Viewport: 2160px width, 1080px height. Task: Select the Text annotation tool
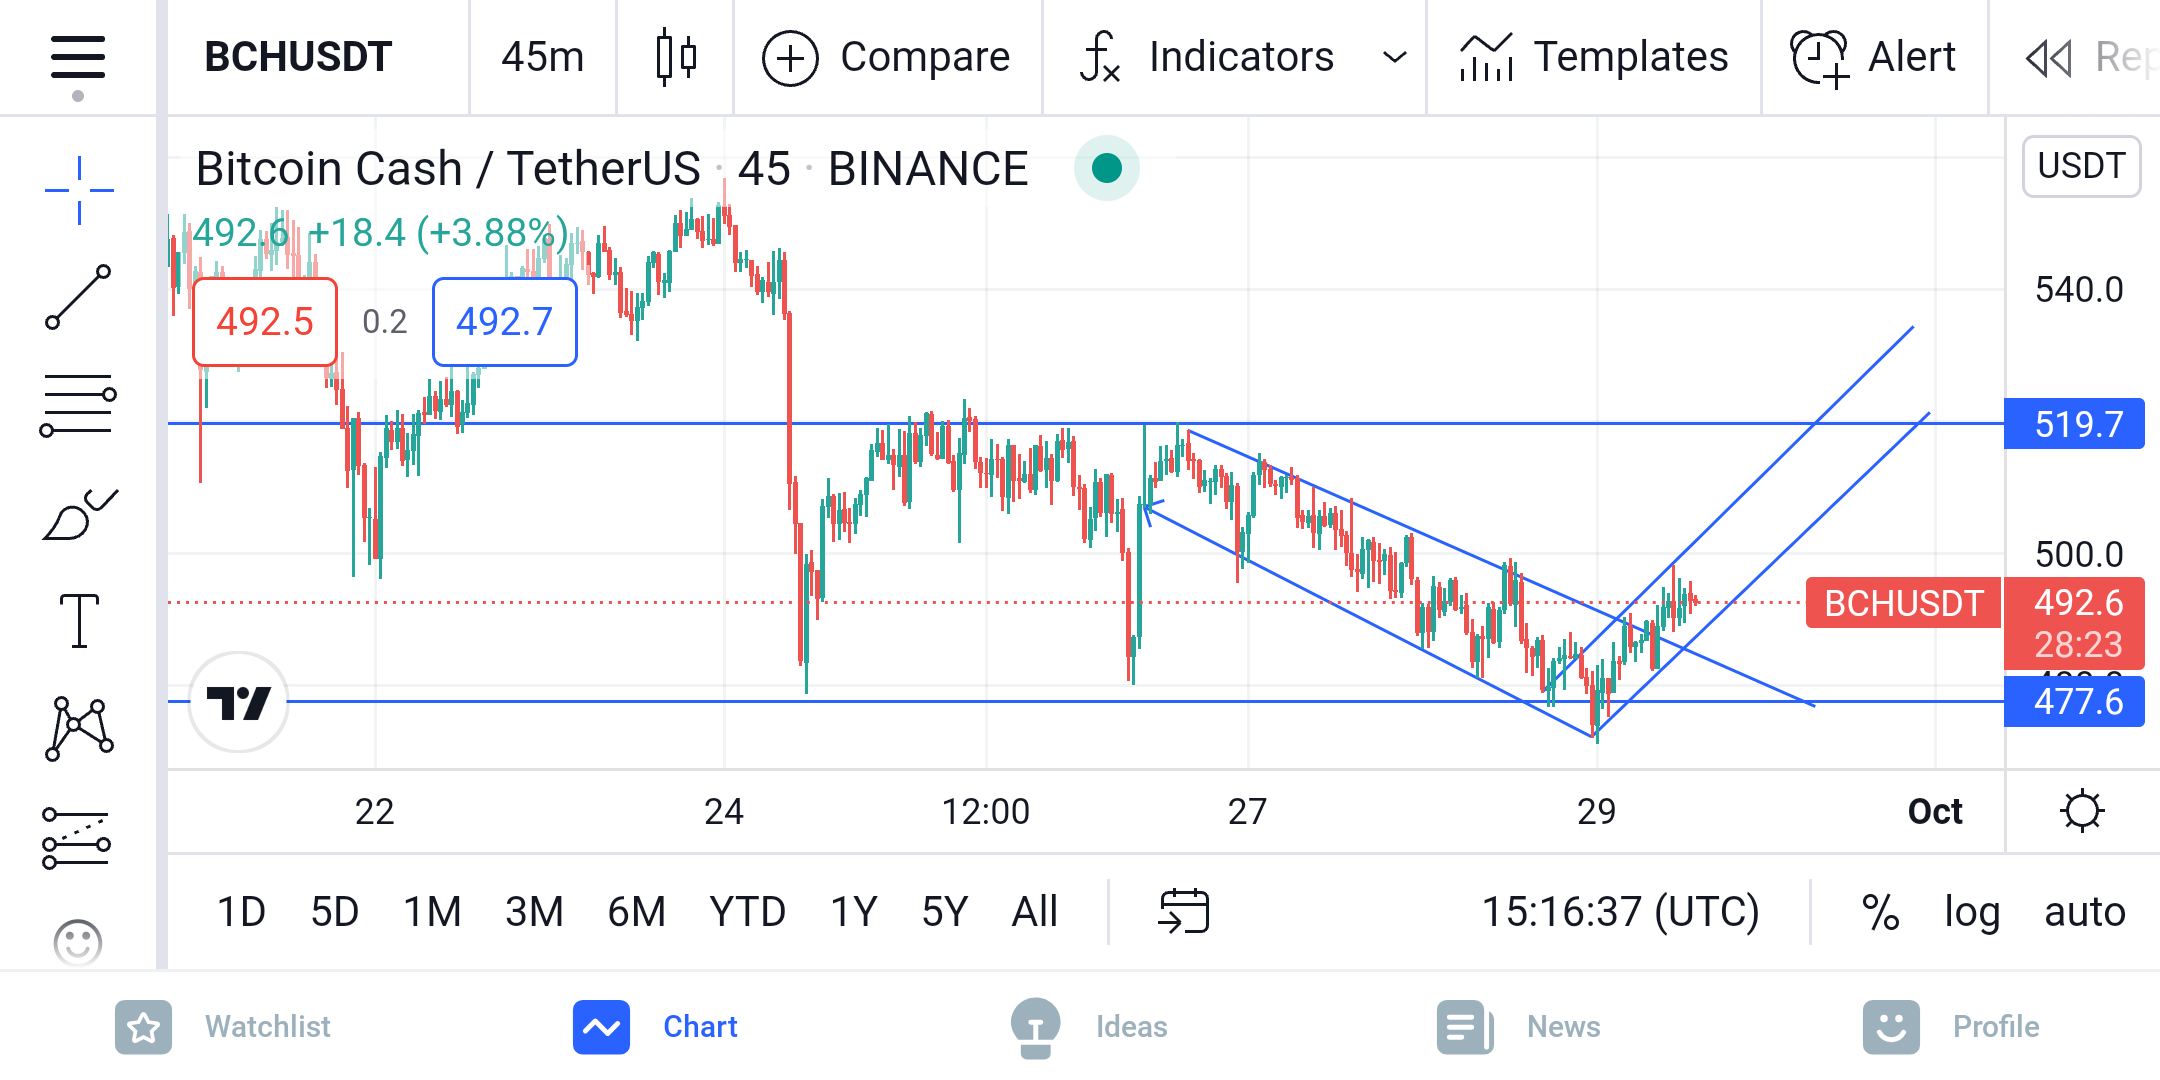pos(79,620)
